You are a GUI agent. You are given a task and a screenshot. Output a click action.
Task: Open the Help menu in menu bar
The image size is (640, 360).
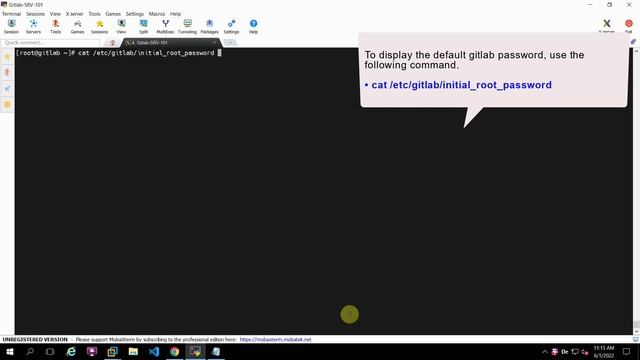[176, 14]
